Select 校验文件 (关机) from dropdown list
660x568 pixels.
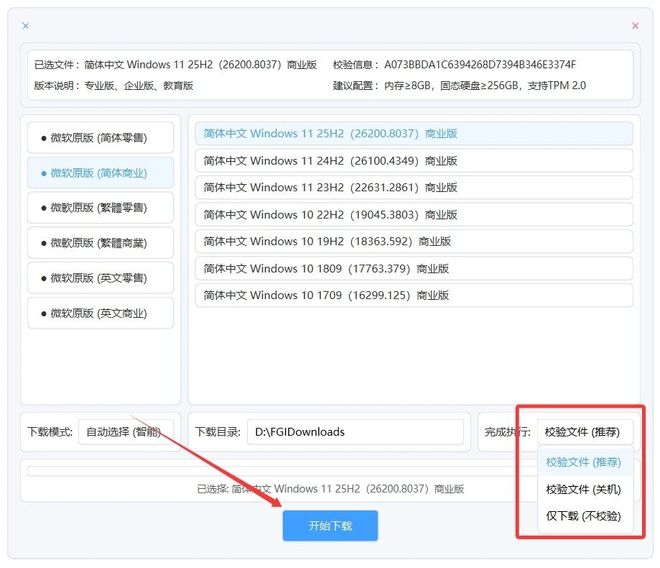[x=583, y=489]
